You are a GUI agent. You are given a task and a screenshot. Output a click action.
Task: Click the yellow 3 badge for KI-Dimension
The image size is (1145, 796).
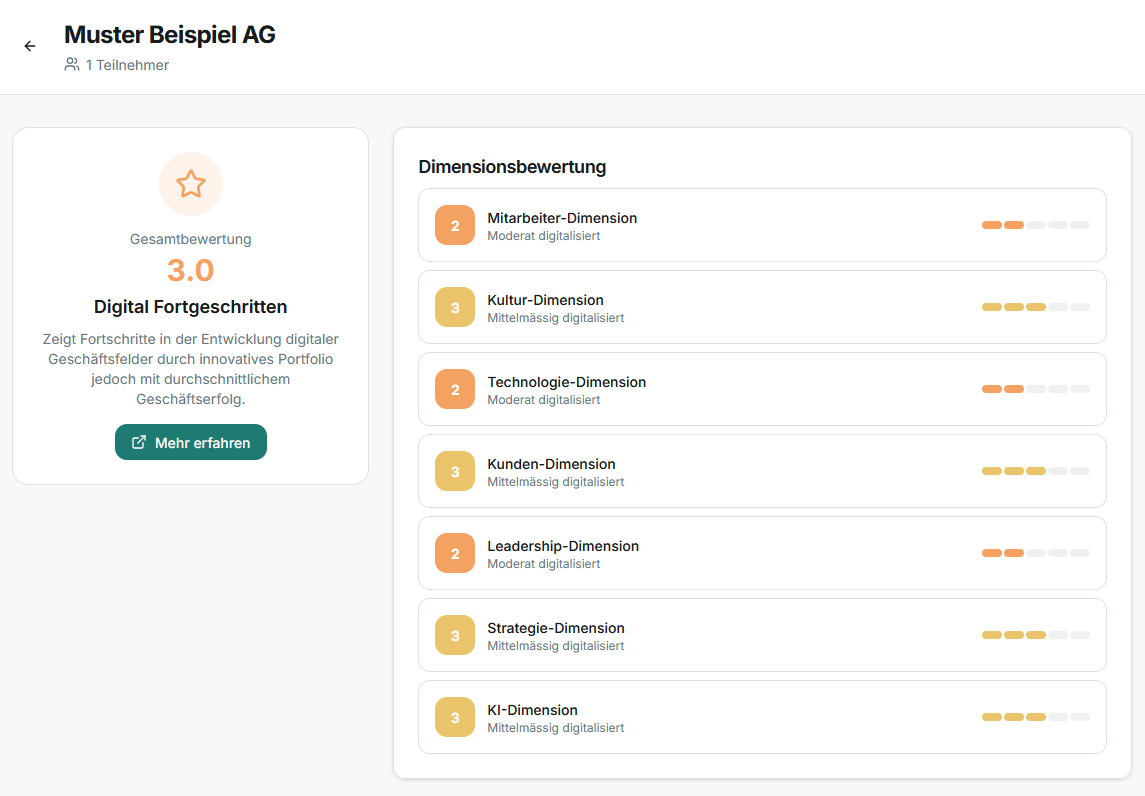coord(455,717)
